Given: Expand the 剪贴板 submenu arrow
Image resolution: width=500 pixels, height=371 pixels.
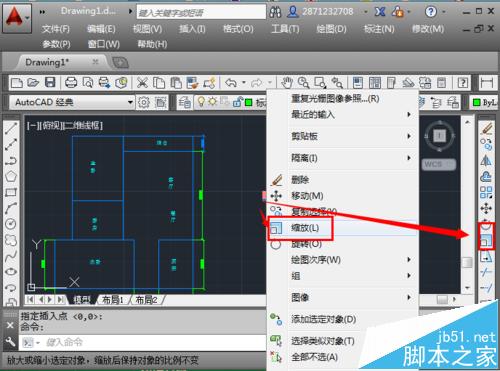Looking at the screenshot, I should point(409,136).
